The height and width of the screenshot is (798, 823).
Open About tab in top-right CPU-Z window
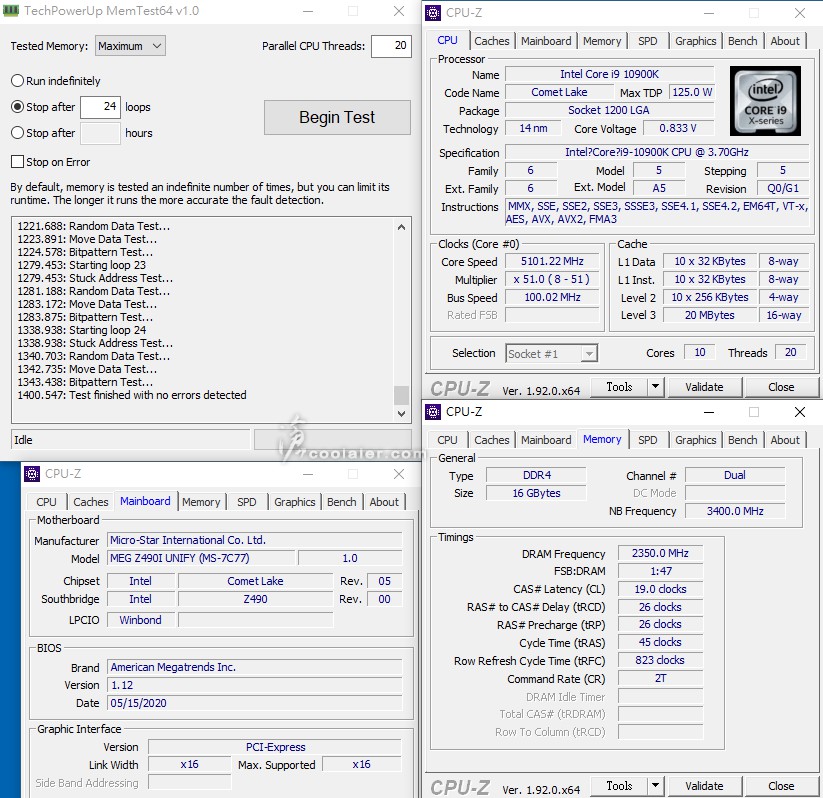(785, 41)
